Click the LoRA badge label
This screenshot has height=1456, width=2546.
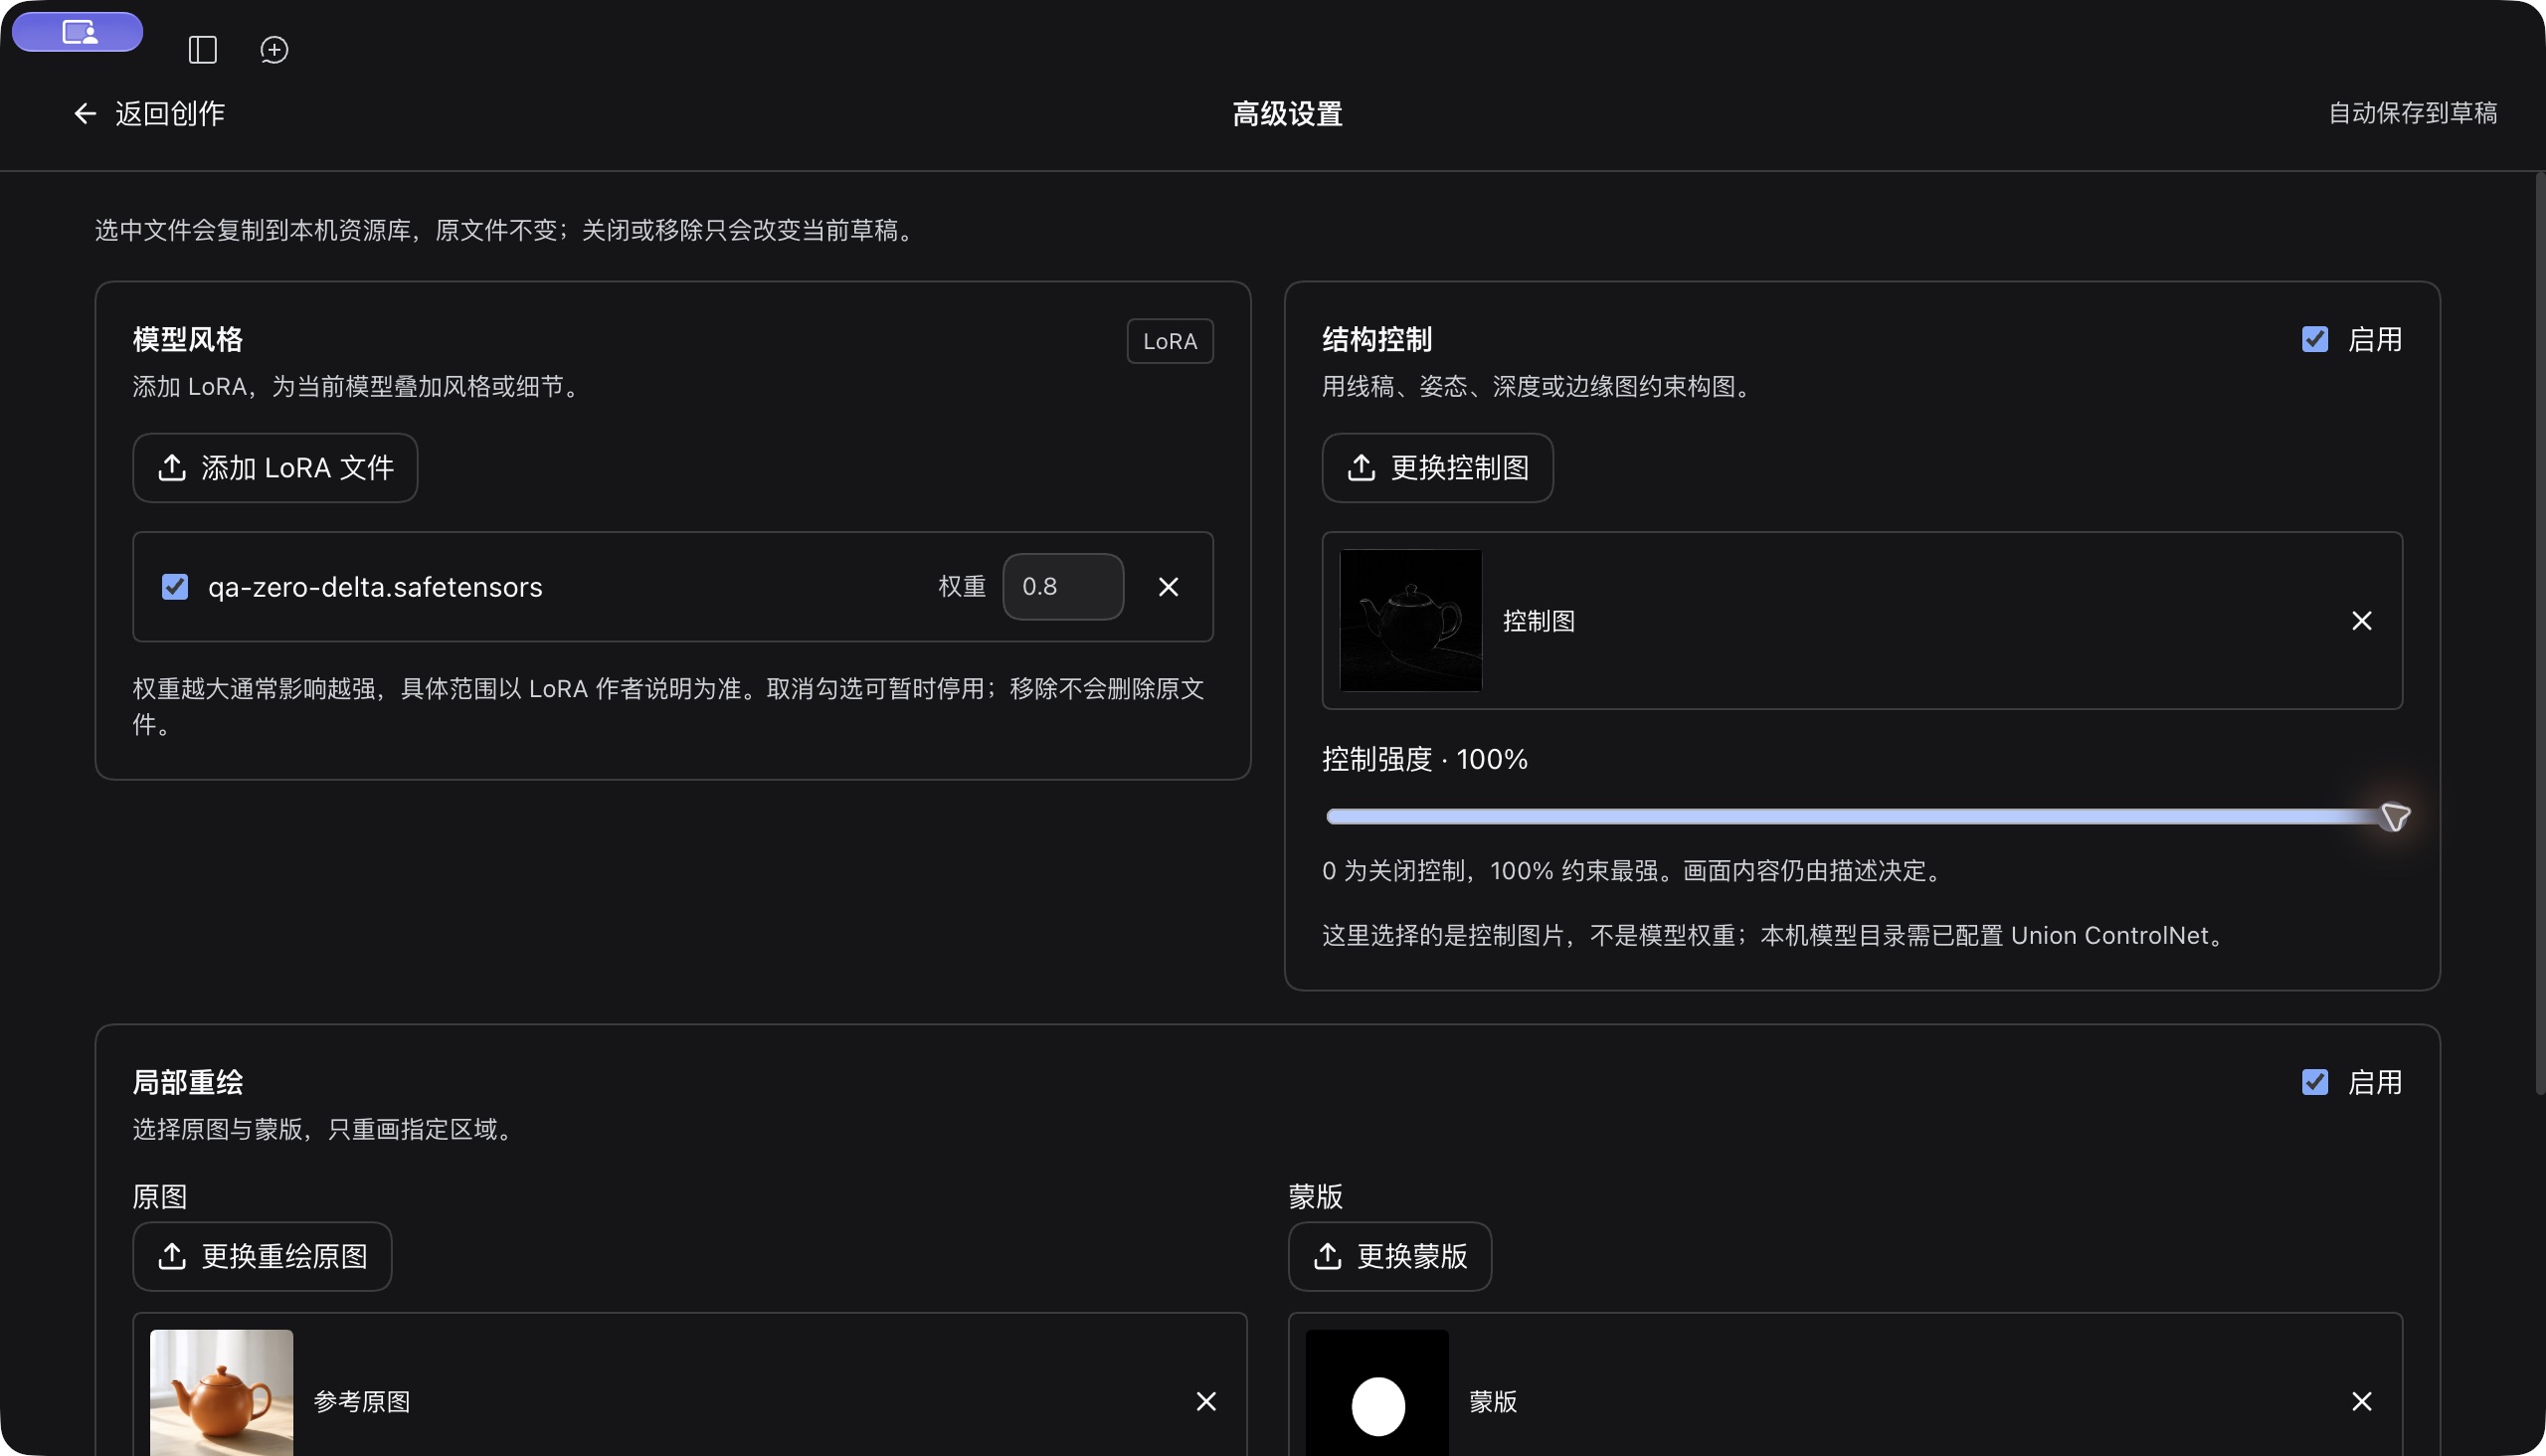pos(1170,341)
